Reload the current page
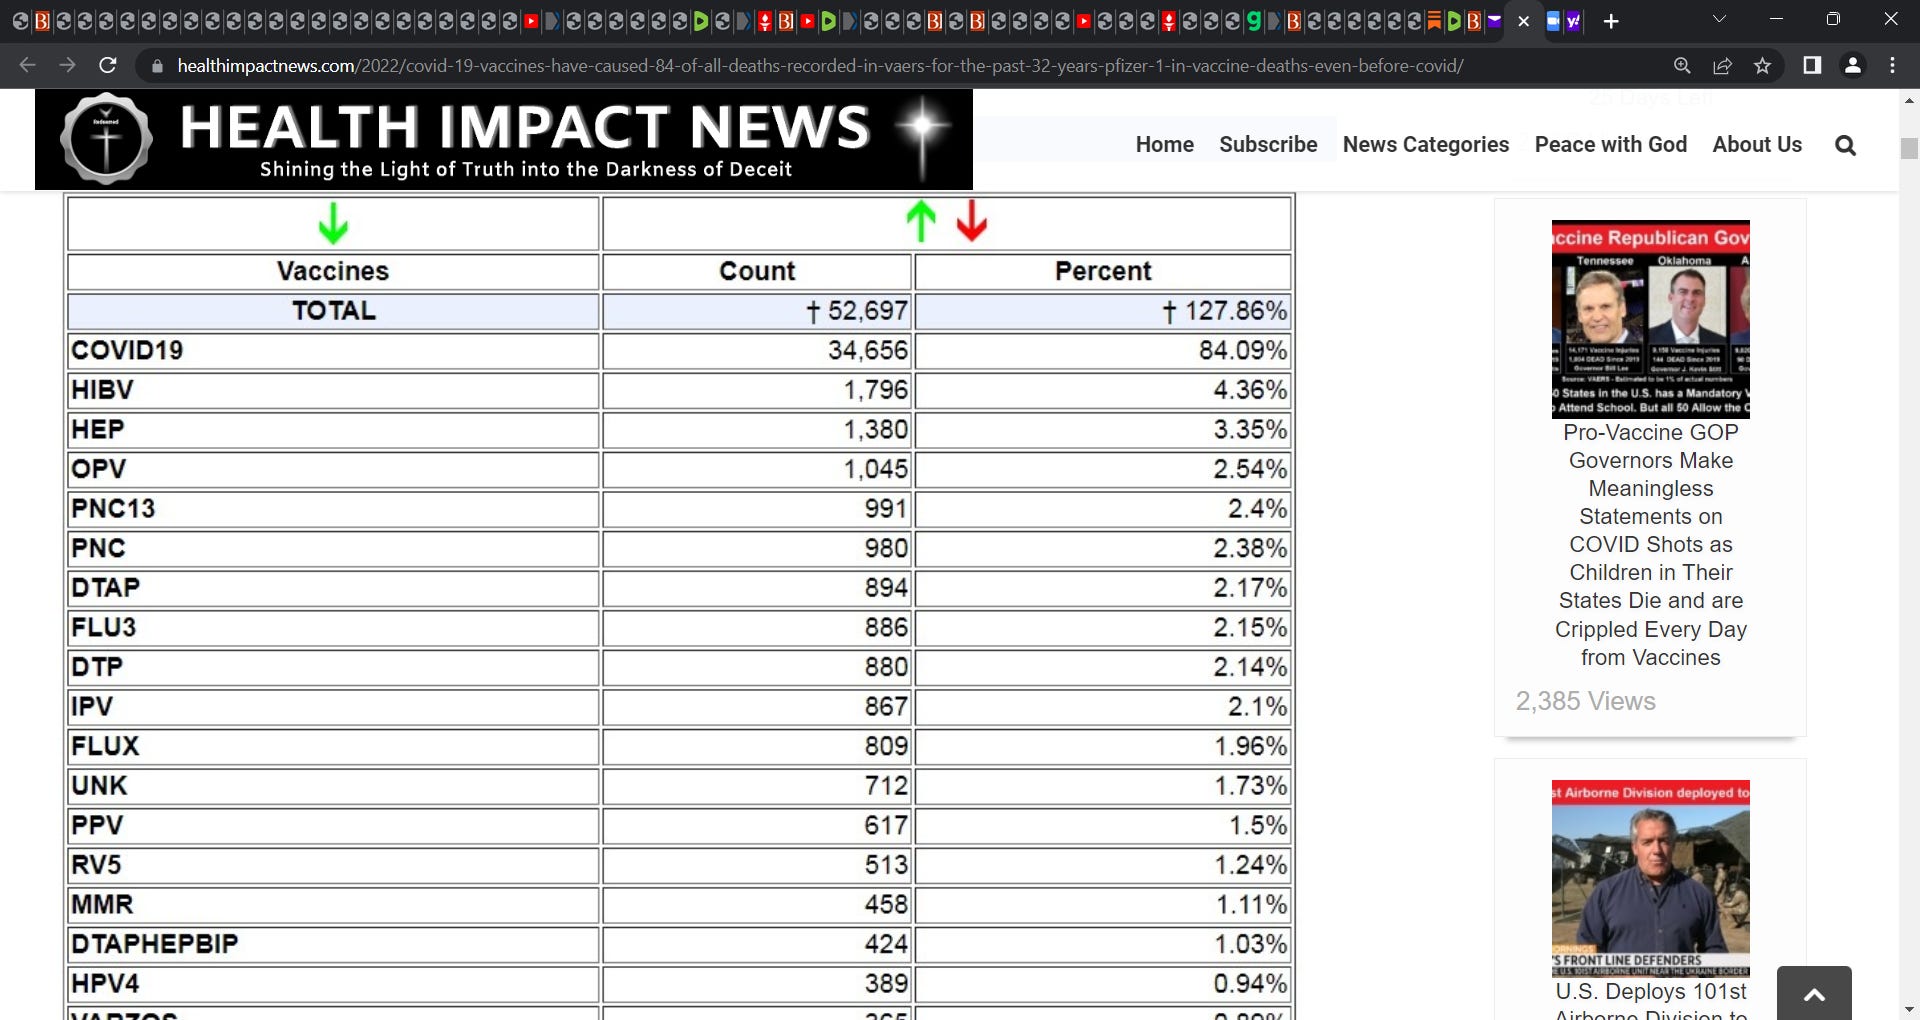1920x1020 pixels. pos(108,66)
